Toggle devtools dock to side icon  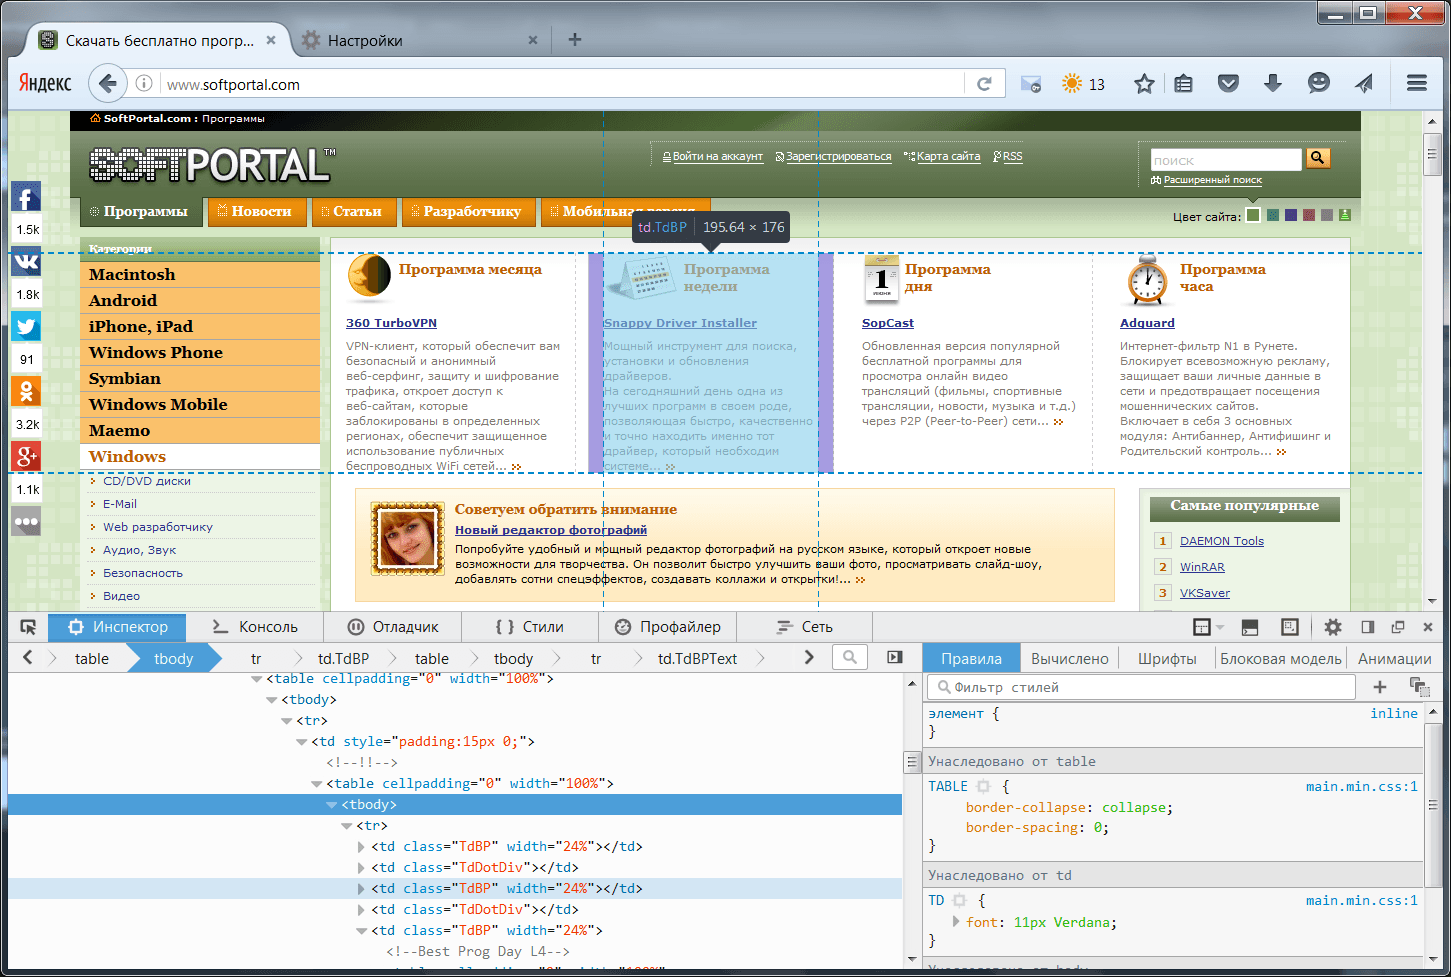point(1368,627)
